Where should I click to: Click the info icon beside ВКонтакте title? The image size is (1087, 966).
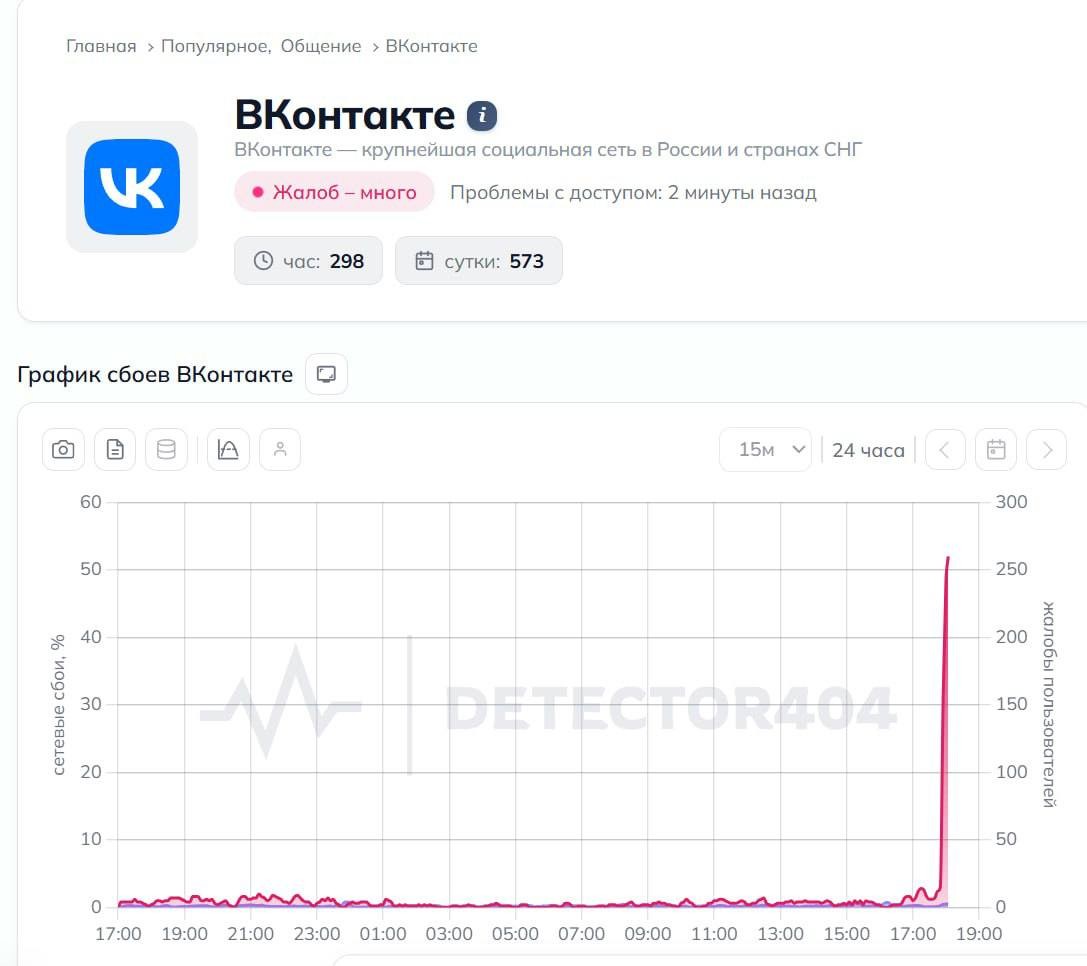(x=482, y=116)
